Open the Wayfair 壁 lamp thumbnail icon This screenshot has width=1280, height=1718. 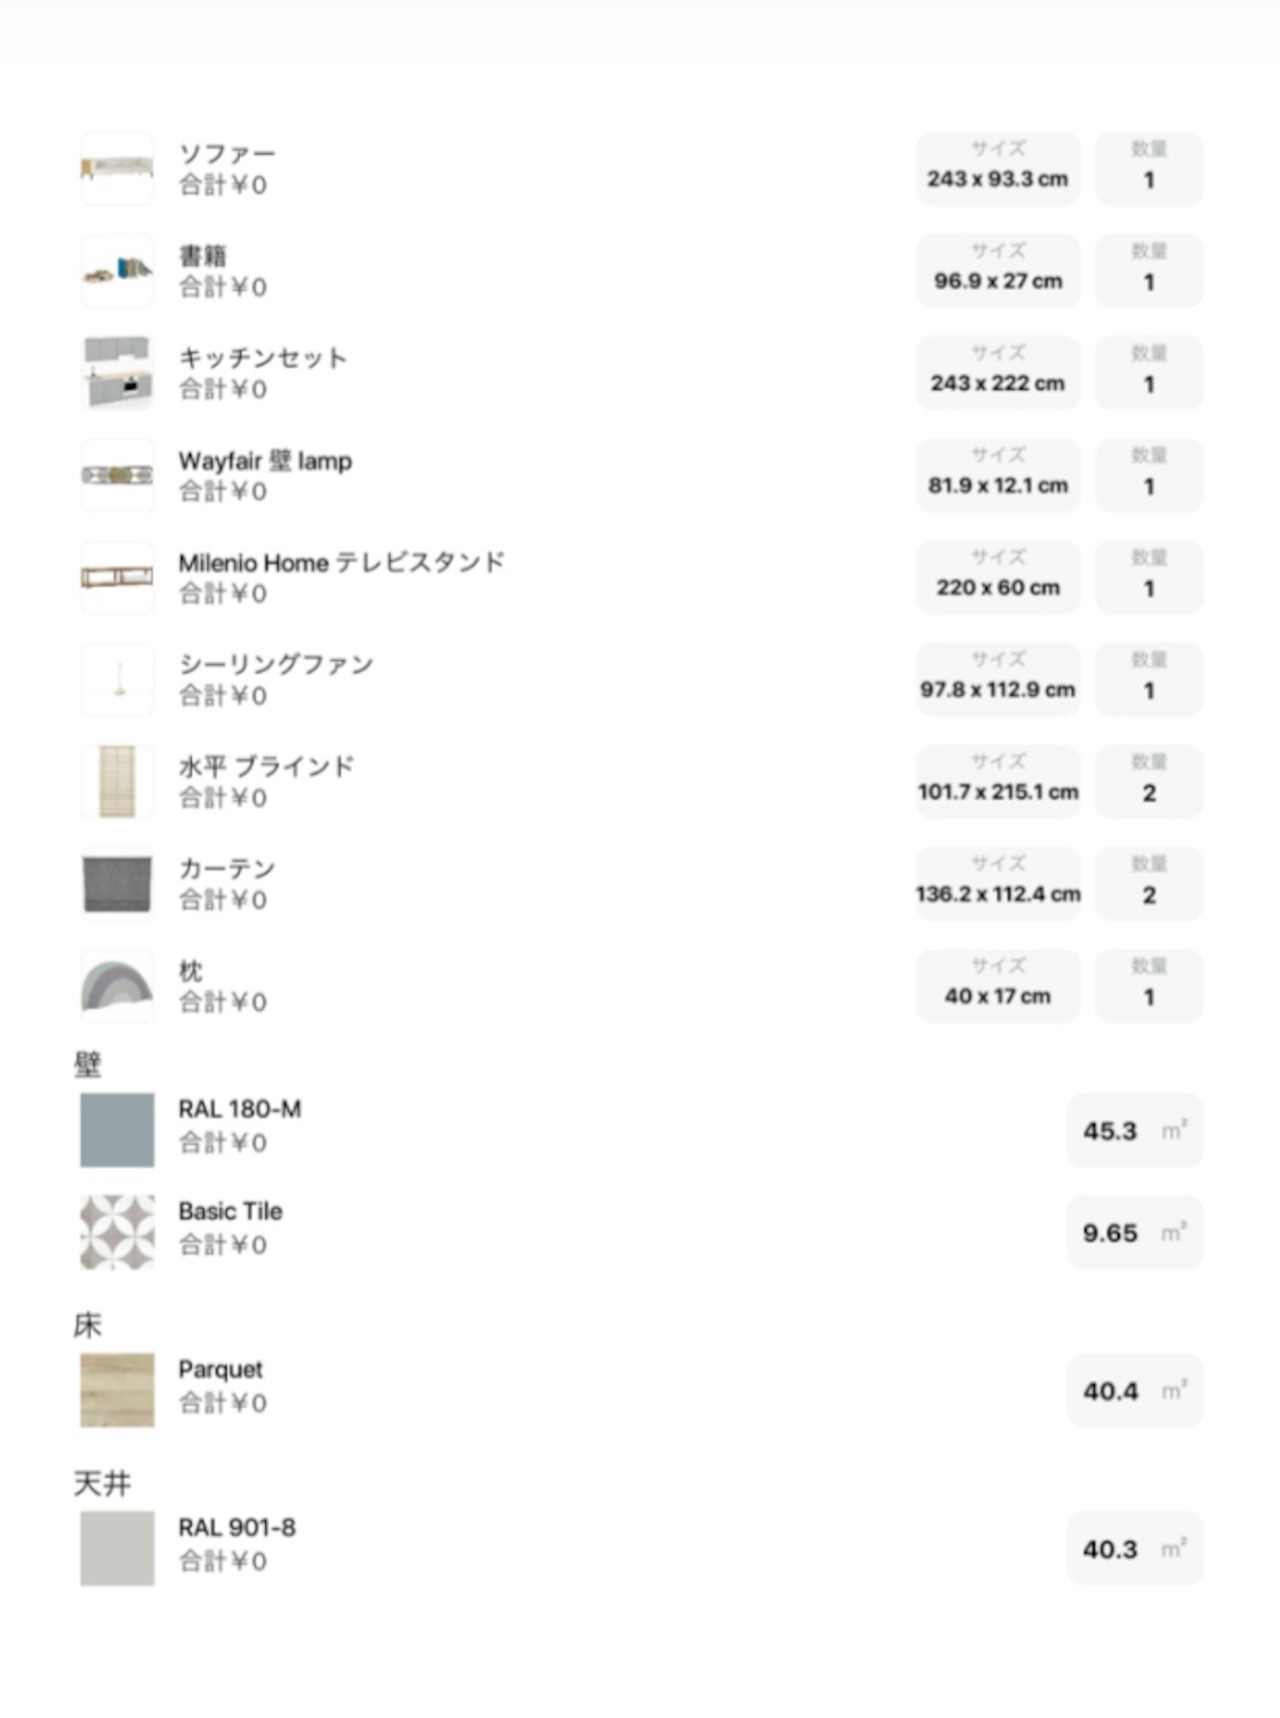coord(117,475)
